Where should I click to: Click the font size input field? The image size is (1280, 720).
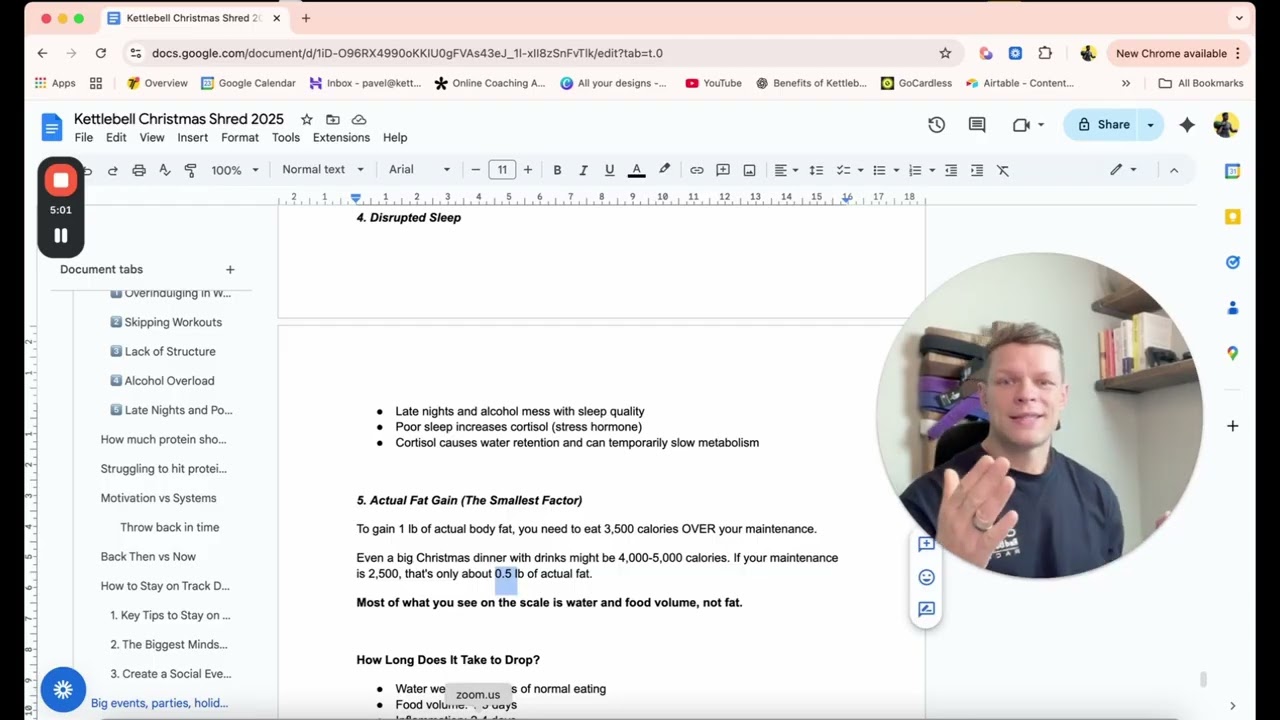pyautogui.click(x=502, y=170)
